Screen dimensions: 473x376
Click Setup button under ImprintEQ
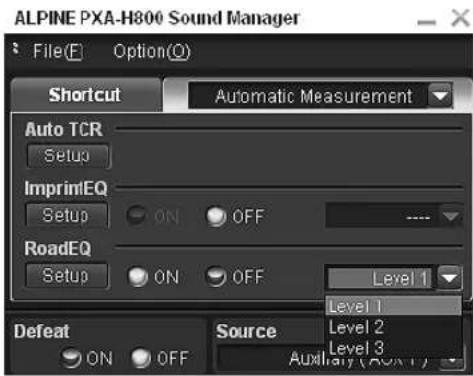(x=67, y=215)
